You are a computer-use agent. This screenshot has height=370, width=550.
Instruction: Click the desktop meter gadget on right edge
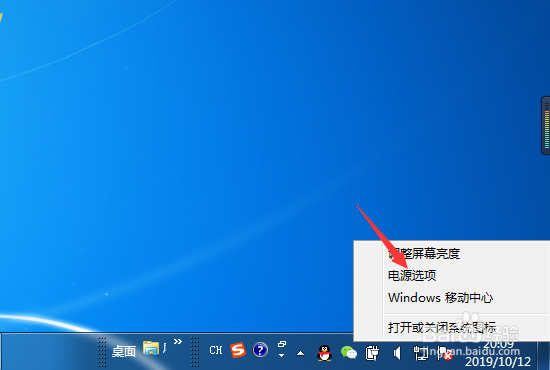click(546, 125)
